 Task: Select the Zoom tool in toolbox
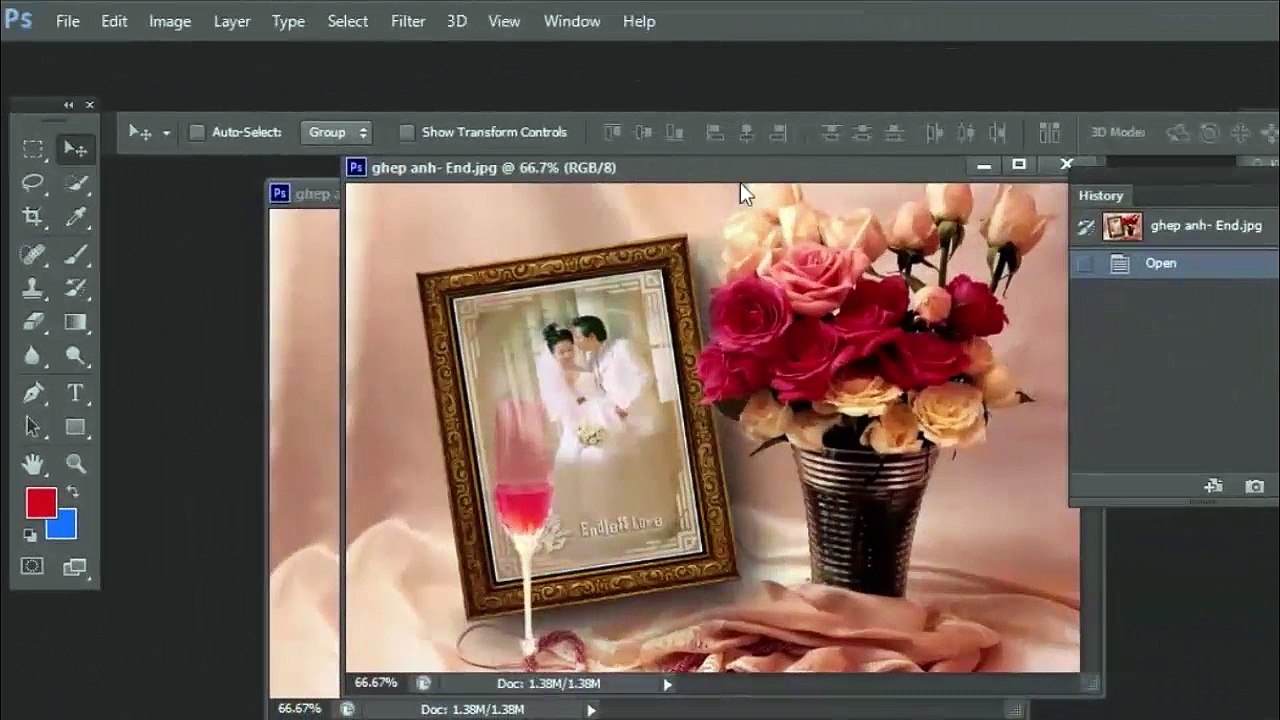click(75, 464)
